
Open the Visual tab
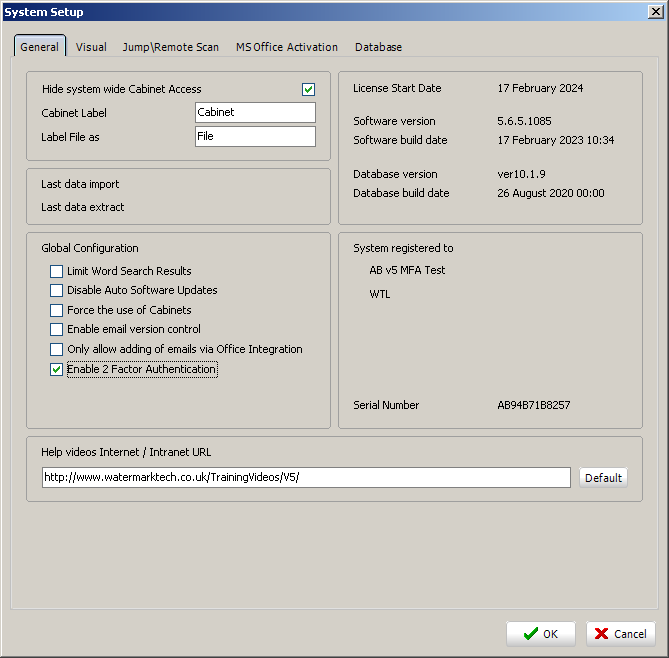pyautogui.click(x=91, y=47)
